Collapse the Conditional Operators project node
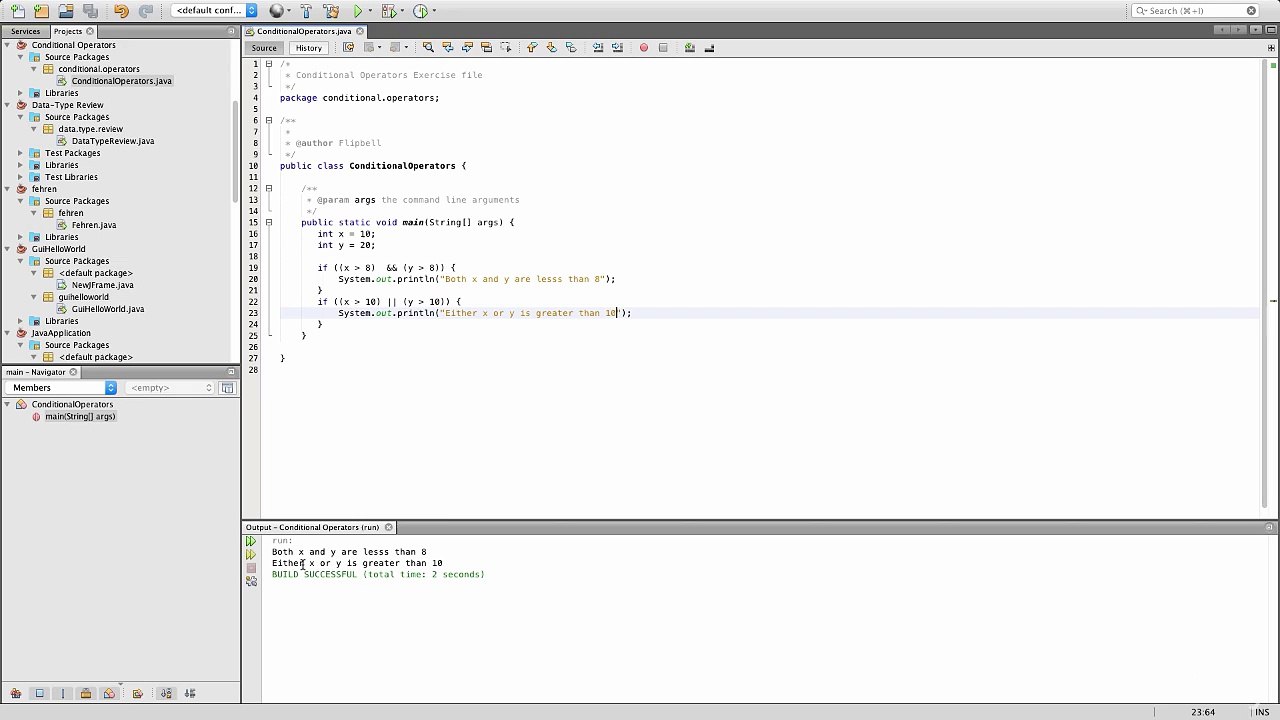 pyautogui.click(x=7, y=45)
